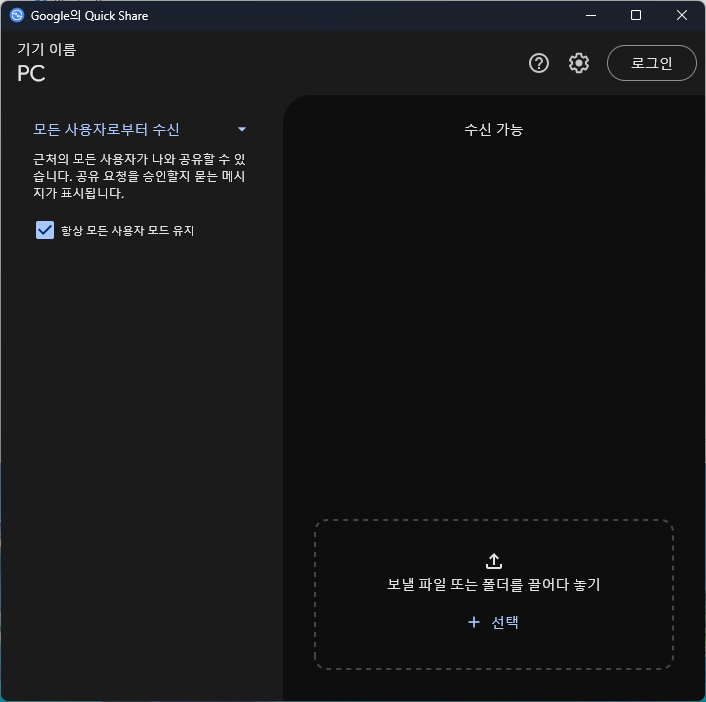Click the upload arrow icon in drop zone
Screen dimensions: 706x702
tap(494, 561)
